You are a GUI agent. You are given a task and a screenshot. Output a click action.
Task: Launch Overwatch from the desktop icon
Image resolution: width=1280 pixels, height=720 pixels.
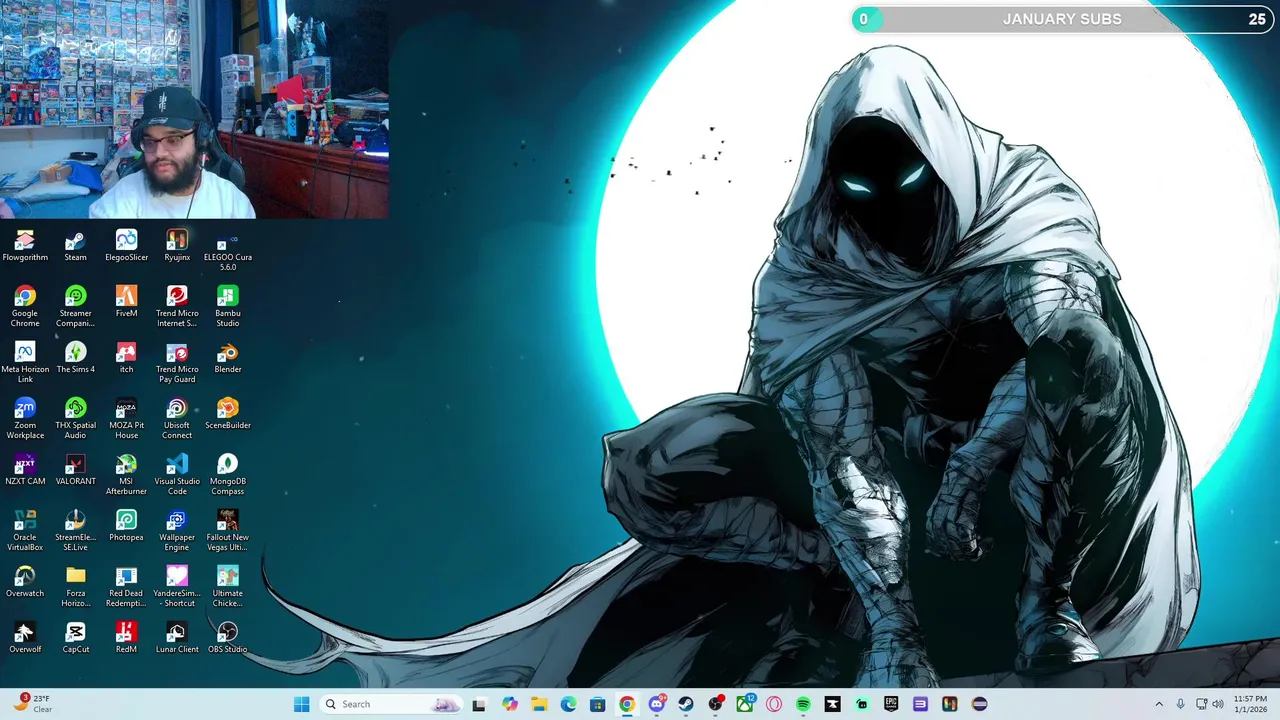point(25,582)
